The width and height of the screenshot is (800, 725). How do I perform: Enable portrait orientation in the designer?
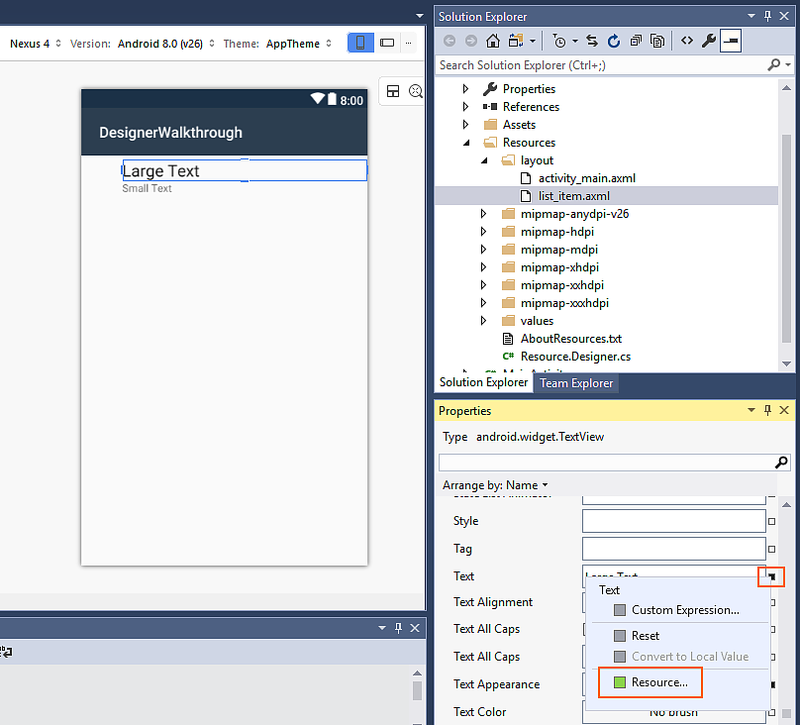click(x=360, y=43)
